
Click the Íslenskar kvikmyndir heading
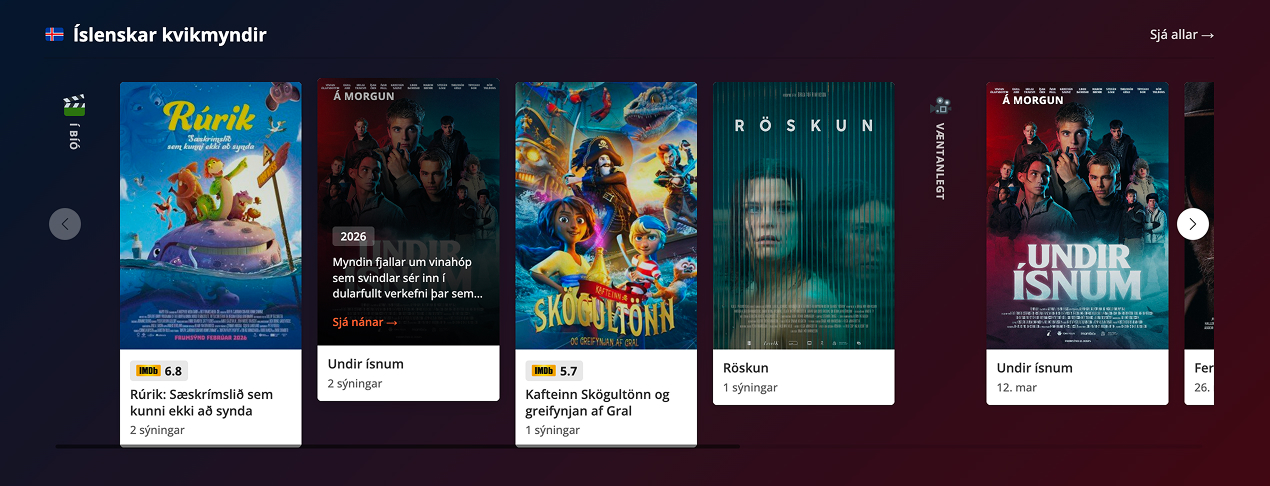[x=170, y=35]
